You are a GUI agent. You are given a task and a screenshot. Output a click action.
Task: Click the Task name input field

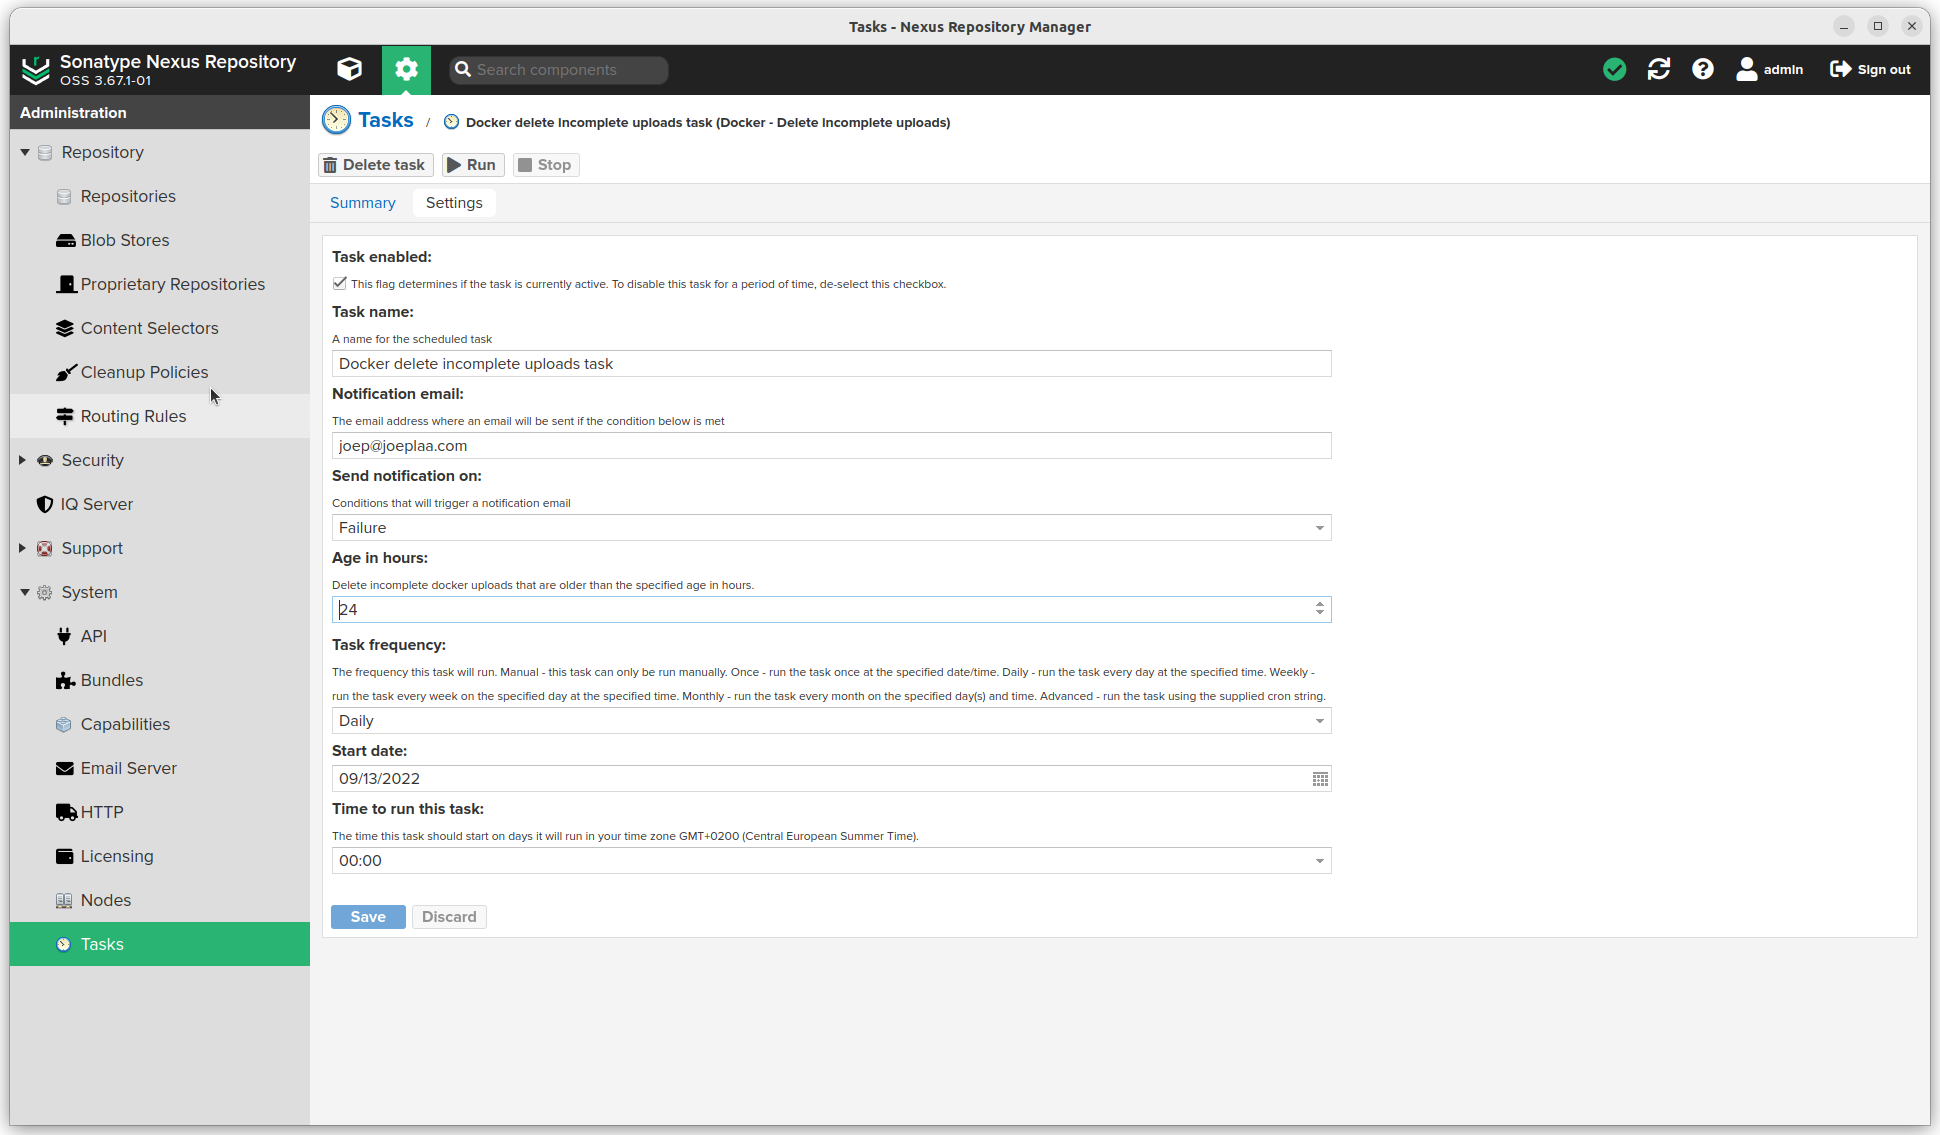point(831,364)
